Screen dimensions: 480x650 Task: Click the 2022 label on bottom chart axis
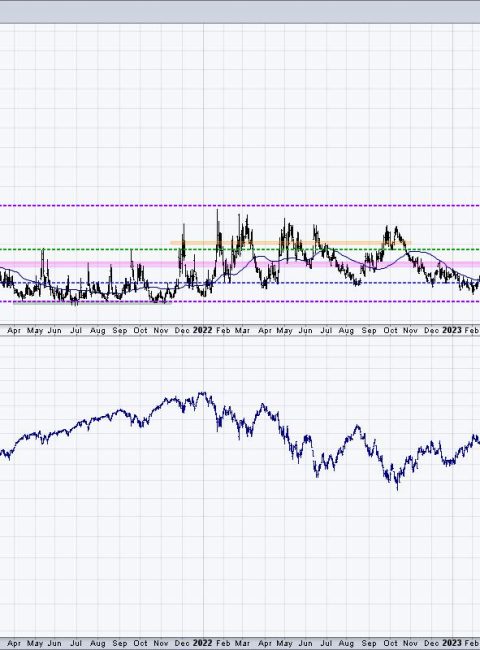pyautogui.click(x=203, y=643)
